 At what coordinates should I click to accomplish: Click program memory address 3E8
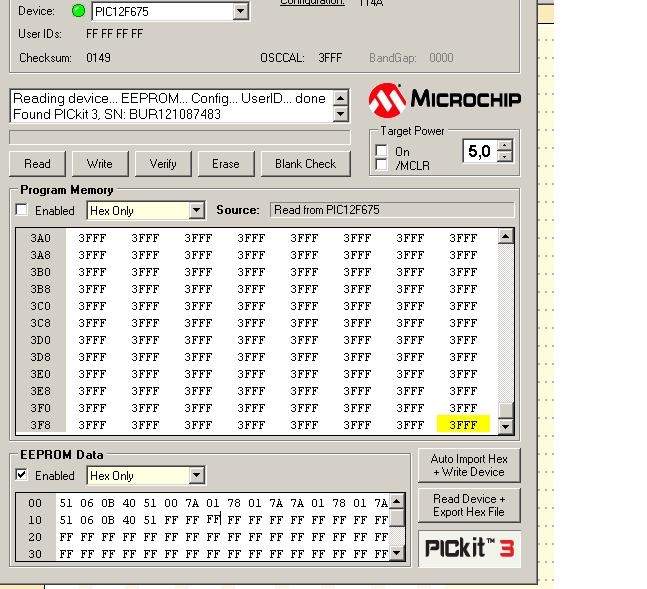(40, 391)
